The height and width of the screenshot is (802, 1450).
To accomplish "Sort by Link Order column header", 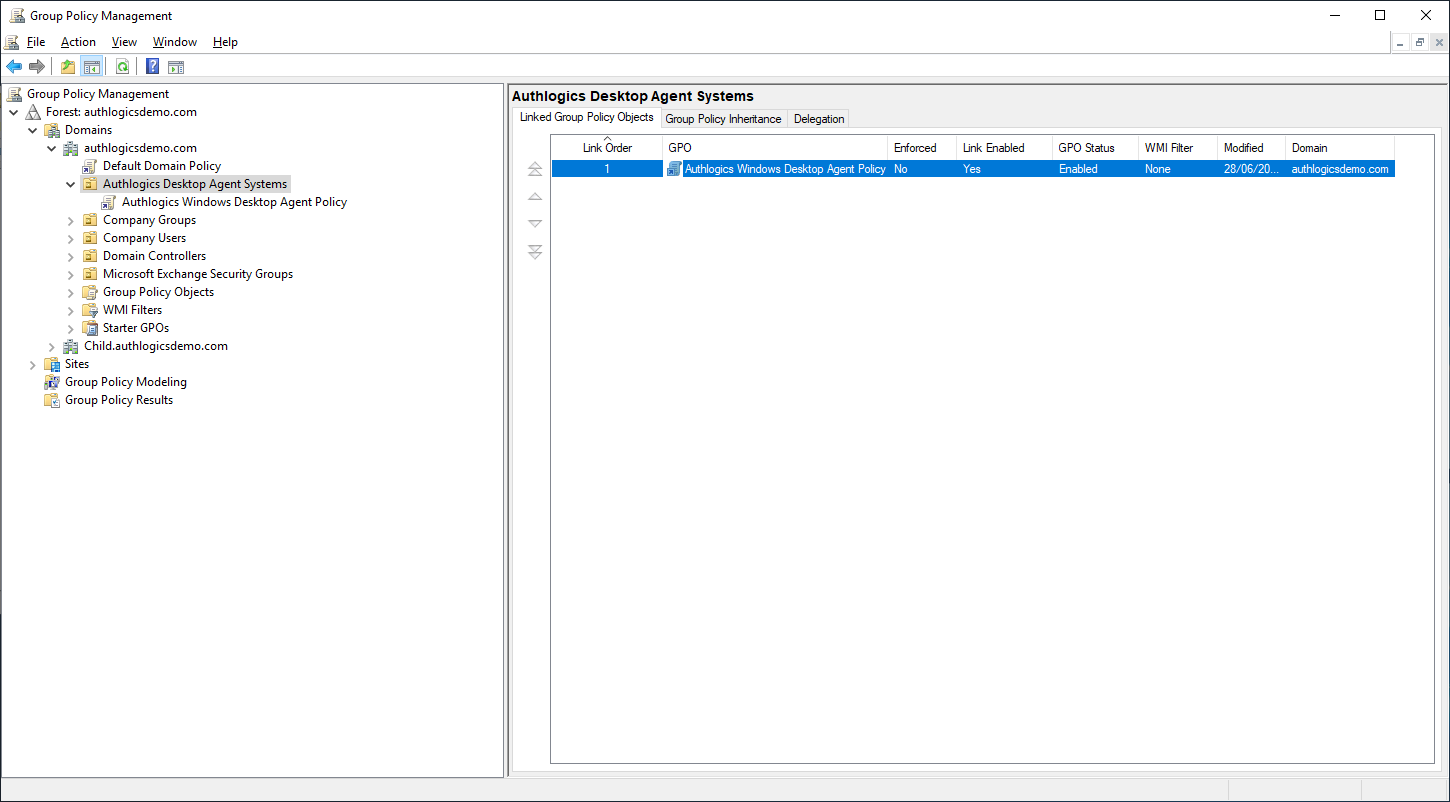I will pos(607,148).
